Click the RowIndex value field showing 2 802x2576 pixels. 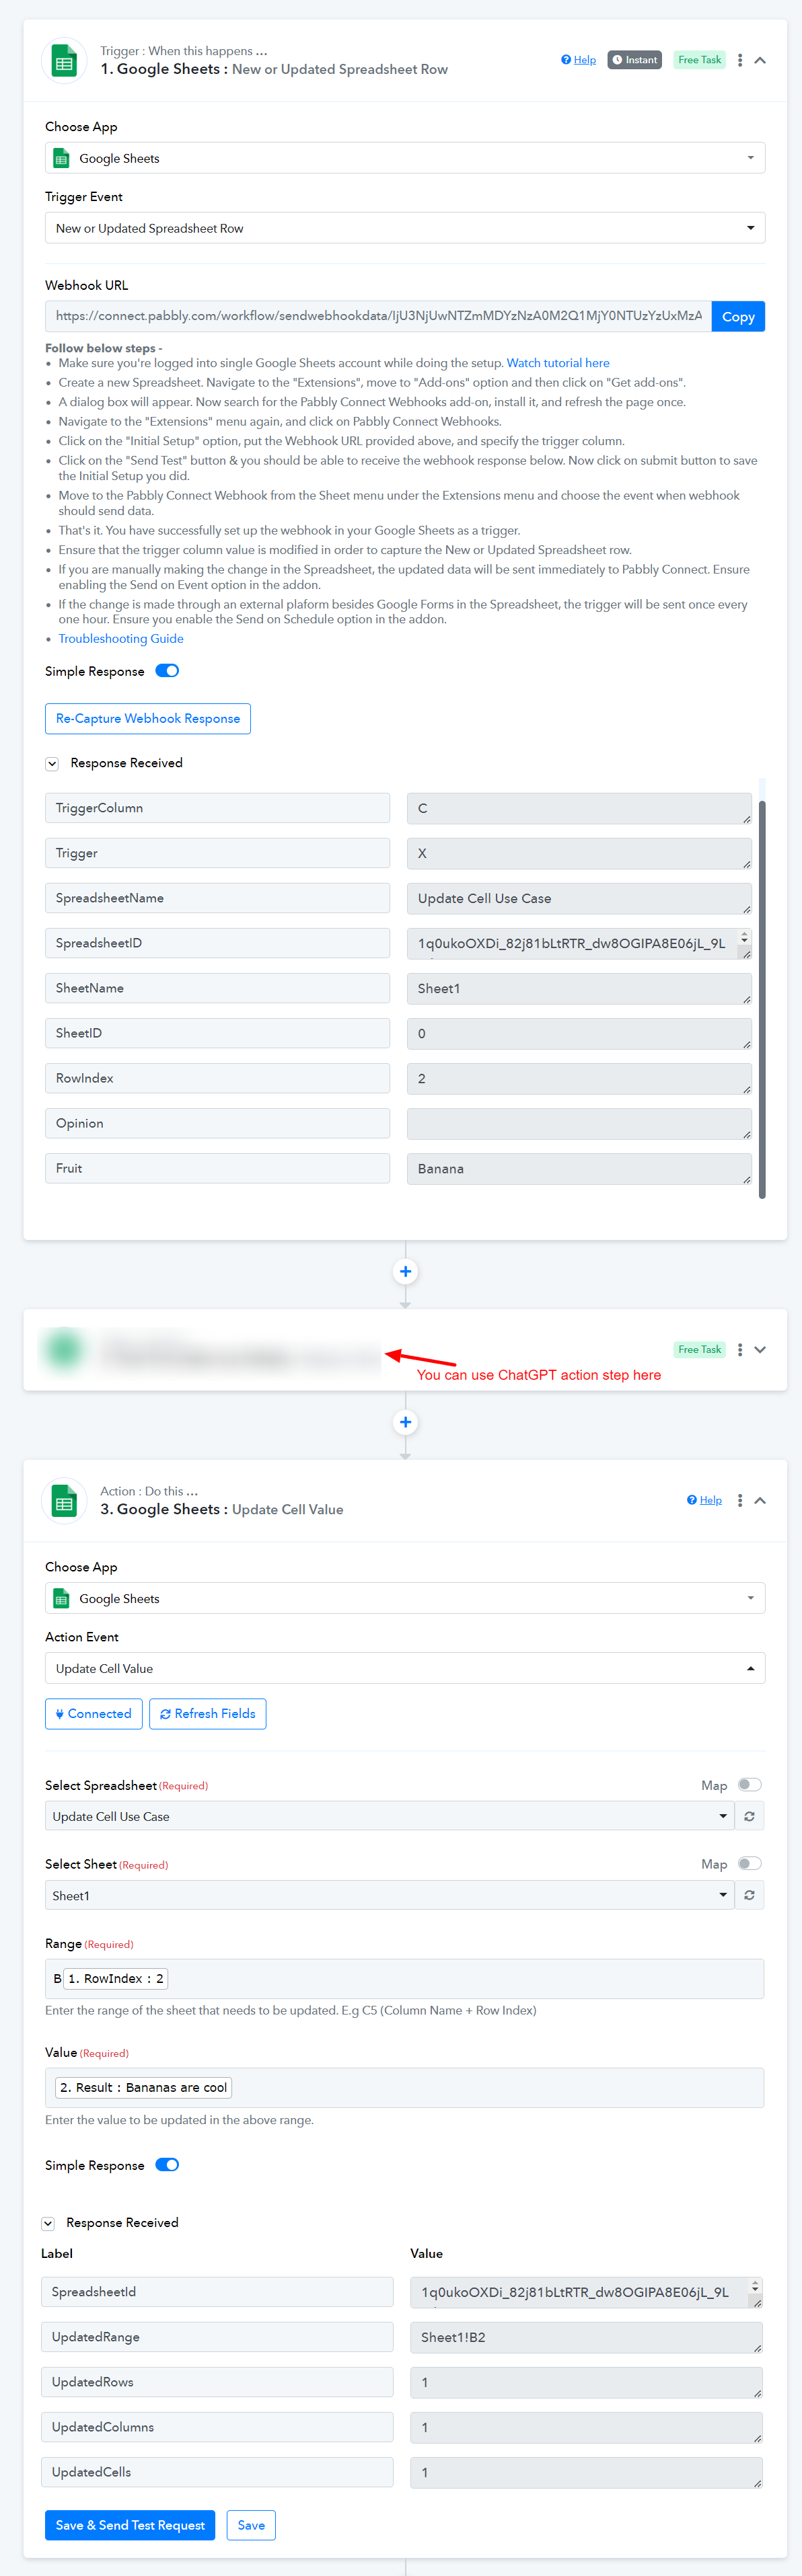pos(579,1078)
